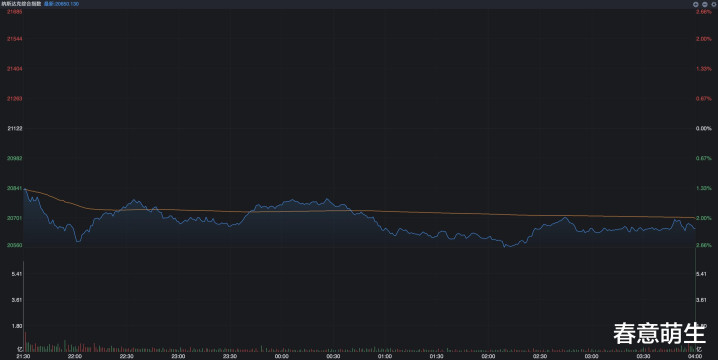Click the green 1.33% percentage label
The height and width of the screenshot is (360, 718).
(704, 188)
